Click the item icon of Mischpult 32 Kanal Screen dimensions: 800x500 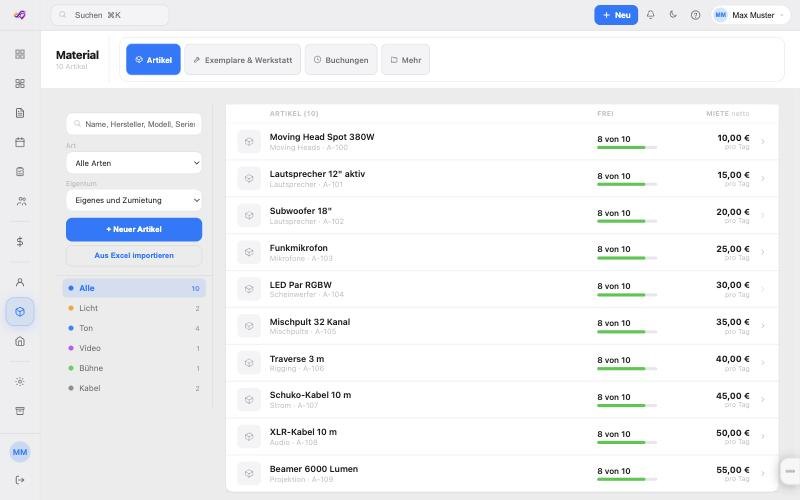click(x=249, y=326)
